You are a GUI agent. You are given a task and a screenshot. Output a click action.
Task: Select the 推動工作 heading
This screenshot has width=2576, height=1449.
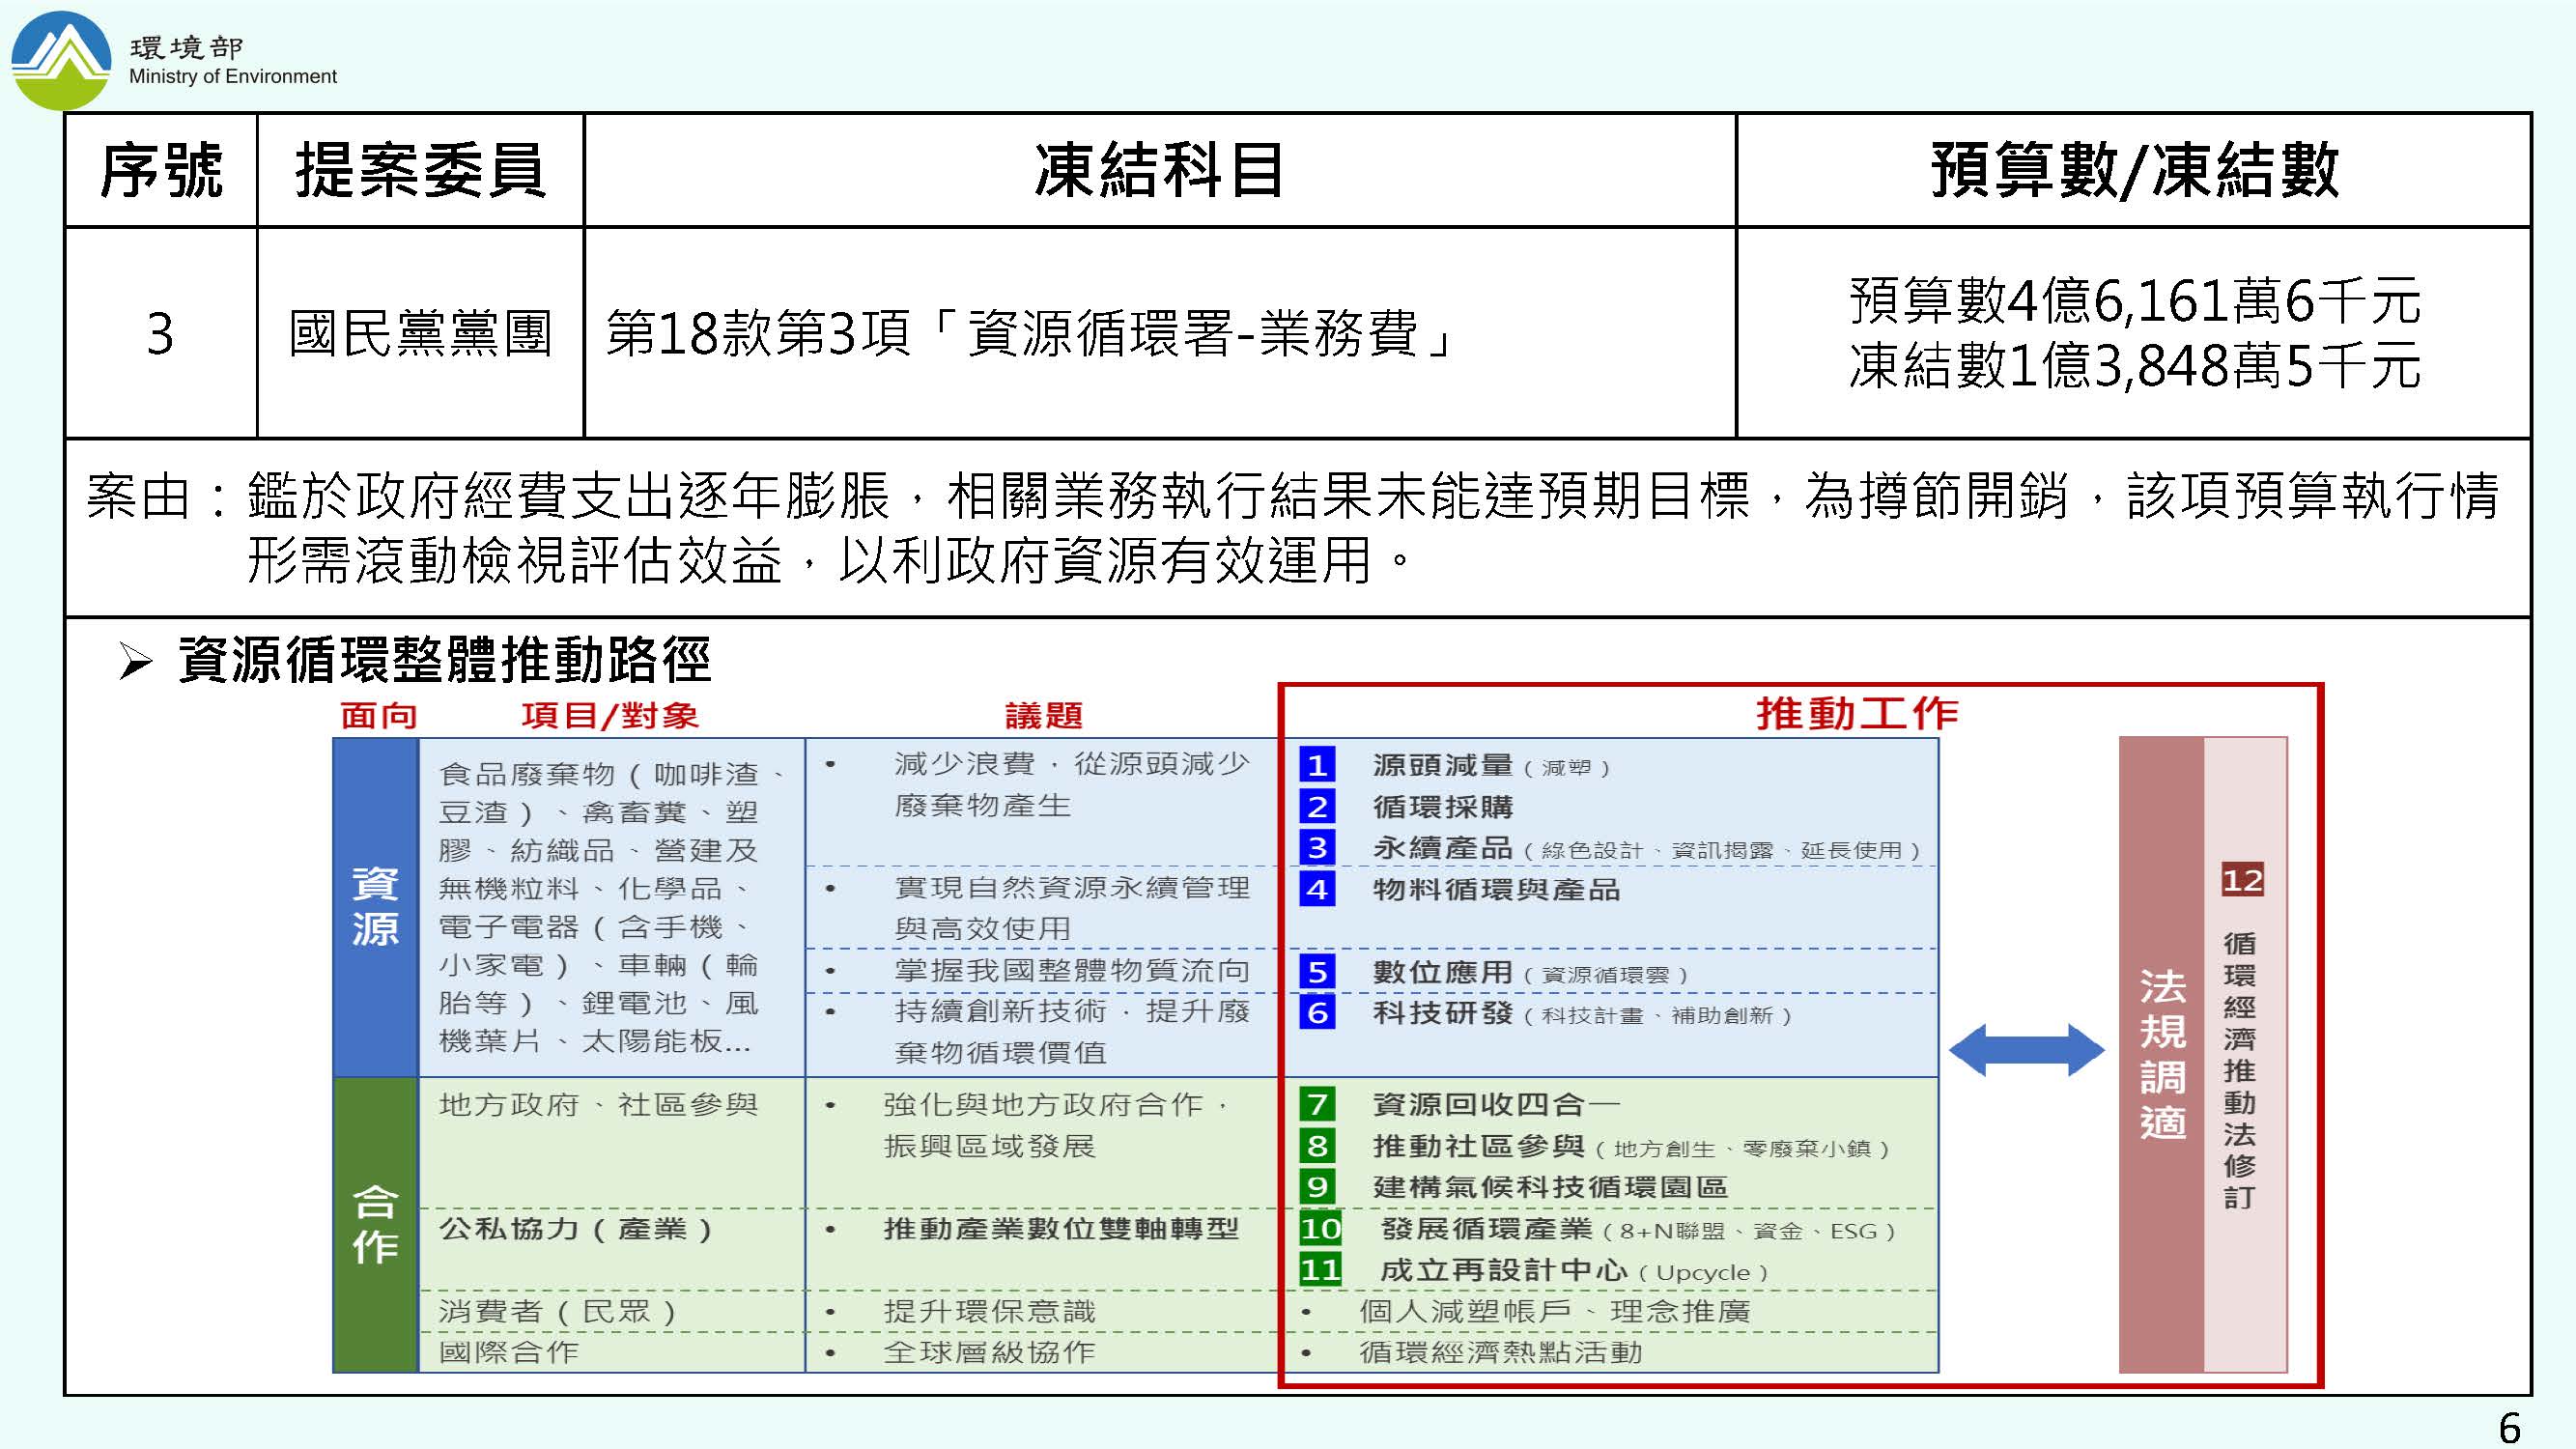[1857, 713]
